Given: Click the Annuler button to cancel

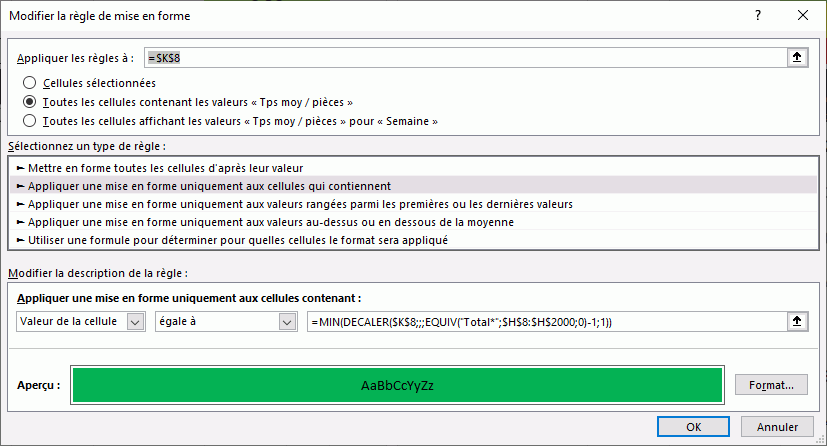Looking at the screenshot, I should pos(778,427).
